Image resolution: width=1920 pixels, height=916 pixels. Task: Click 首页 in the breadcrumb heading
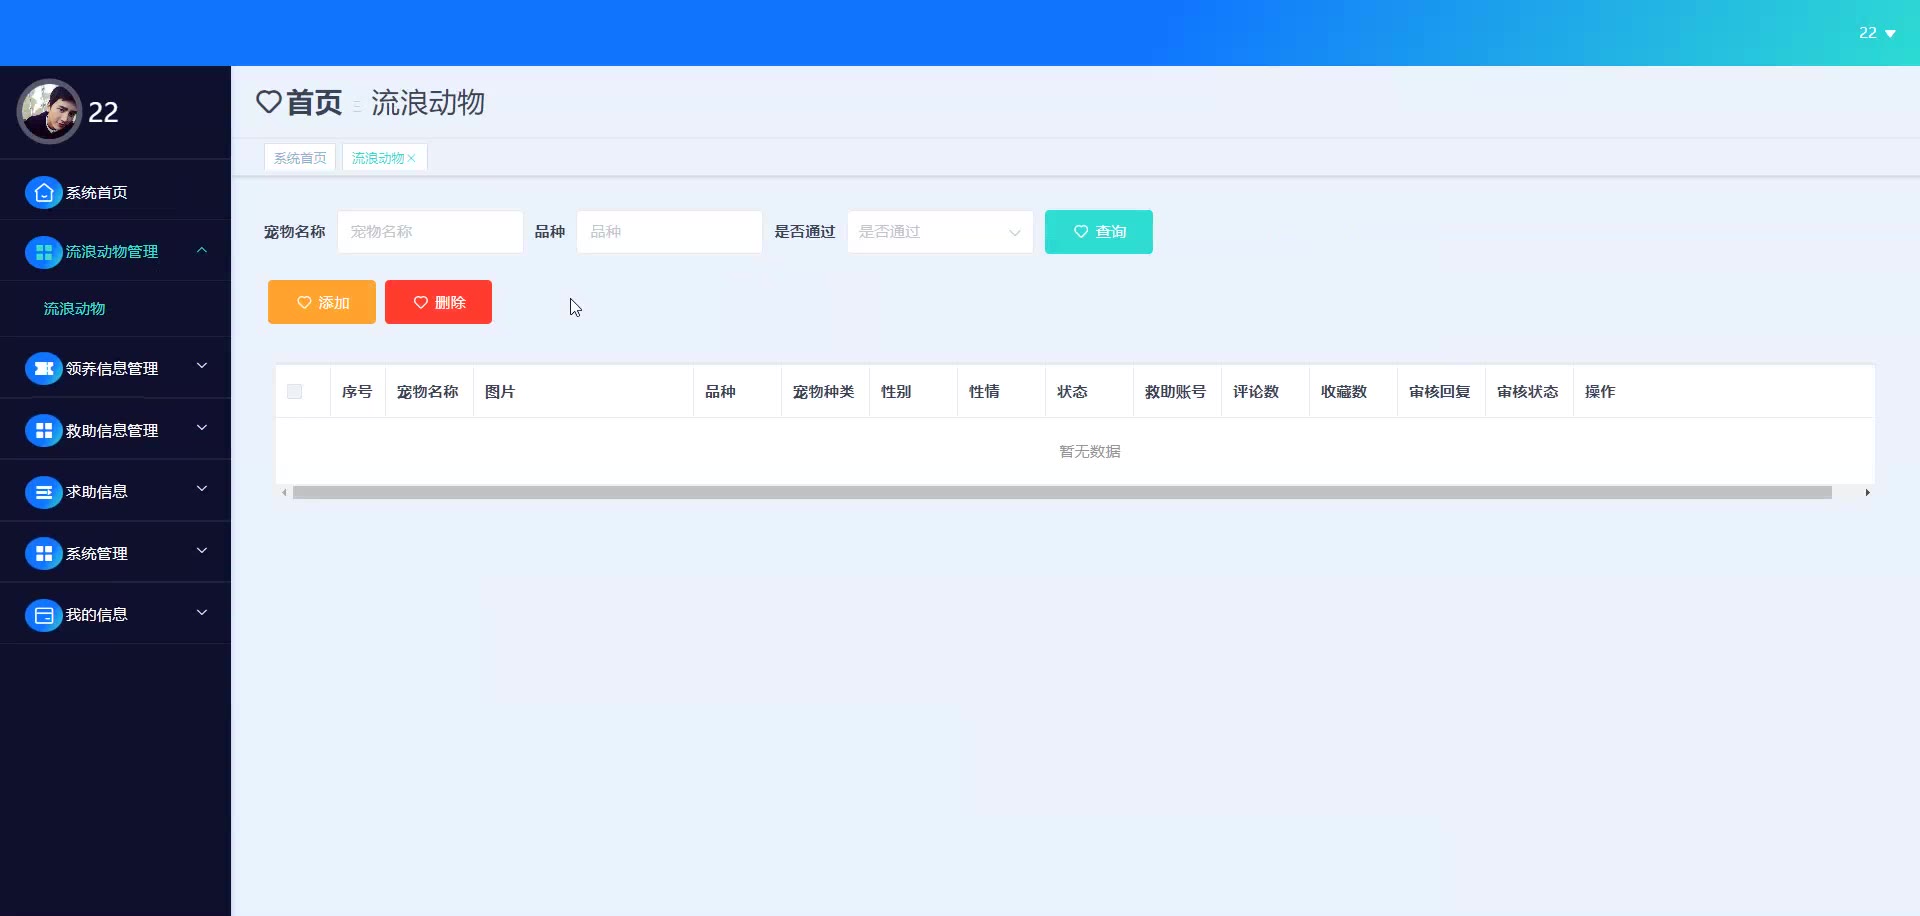pyautogui.click(x=314, y=102)
